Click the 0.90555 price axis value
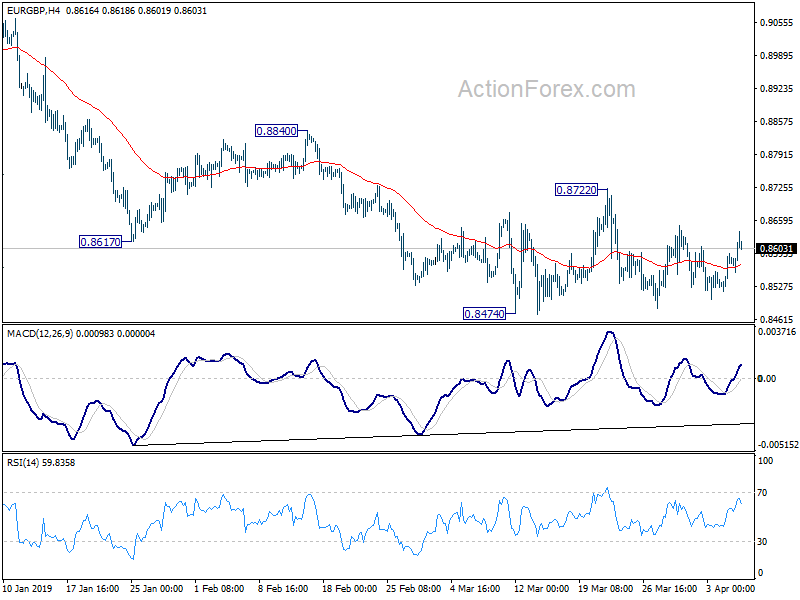Viewport: 800px width, 600px height. point(777,22)
